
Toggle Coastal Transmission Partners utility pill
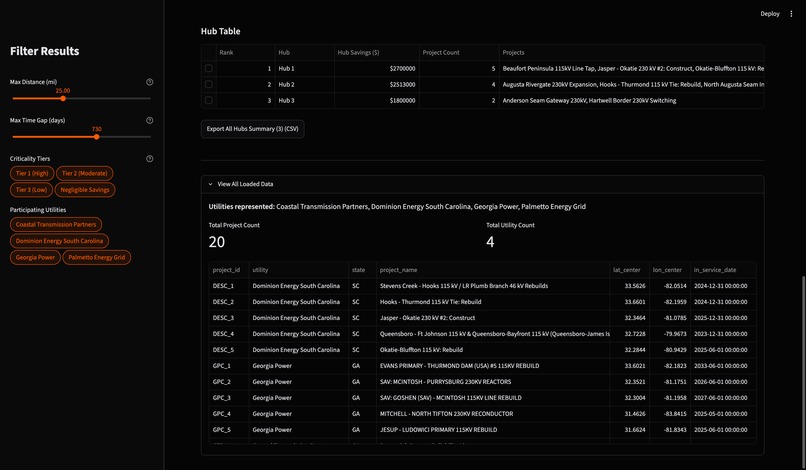click(x=56, y=224)
